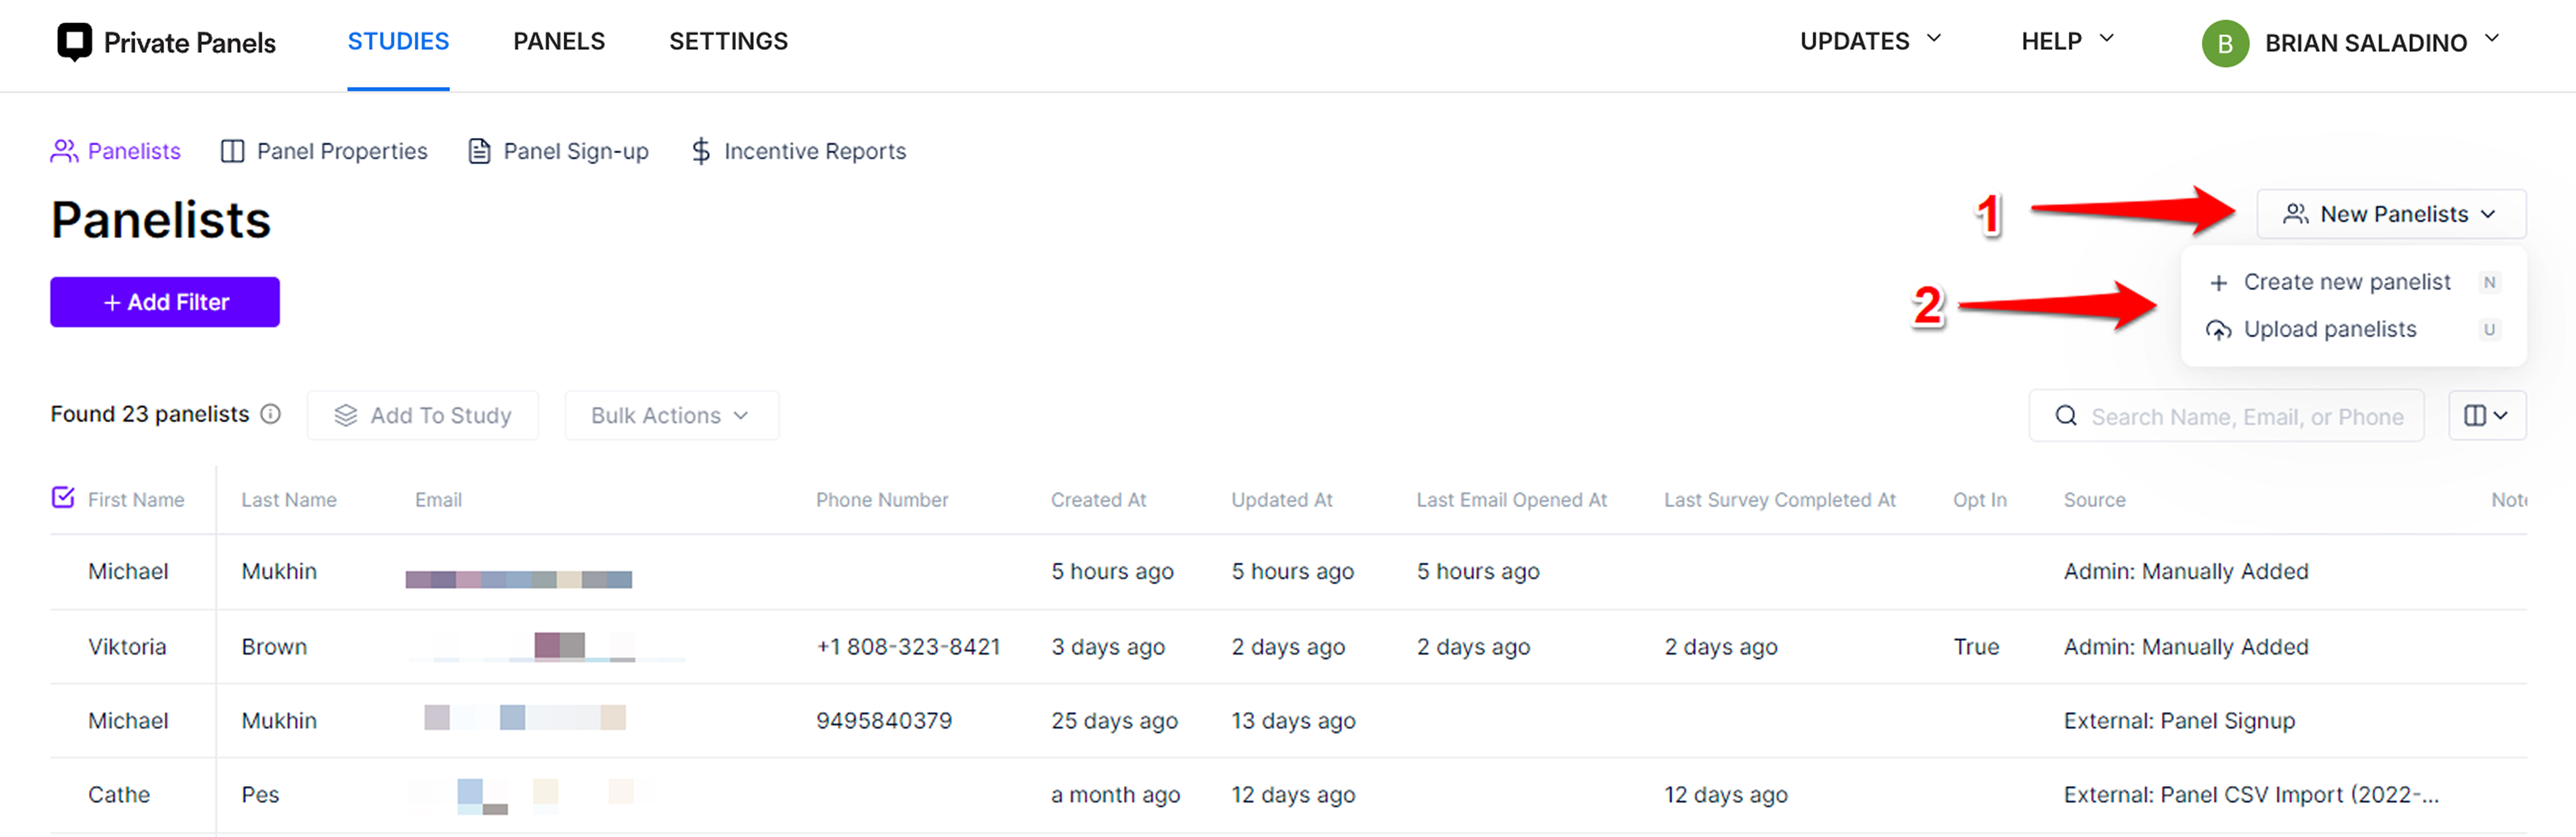The width and height of the screenshot is (2576, 837).
Task: Click the Pes last name cell
Action: 260,795
